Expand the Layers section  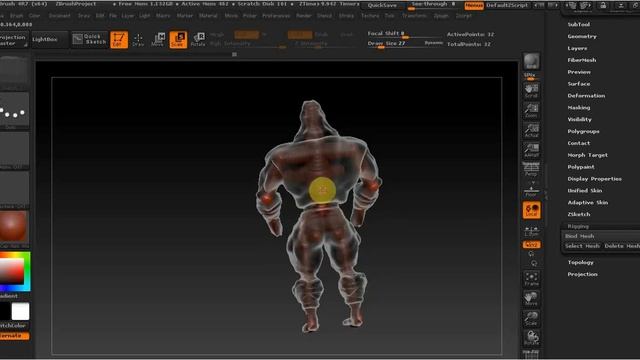[x=577, y=48]
